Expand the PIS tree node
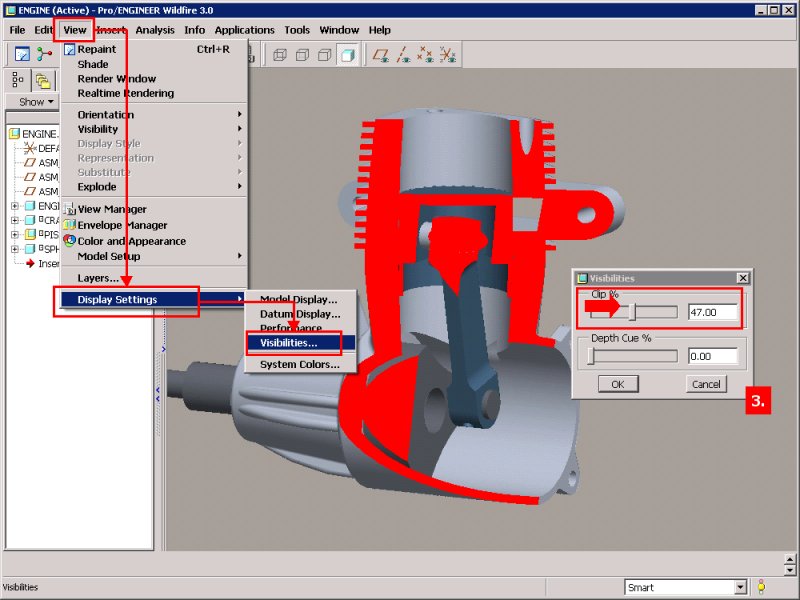 (15, 235)
